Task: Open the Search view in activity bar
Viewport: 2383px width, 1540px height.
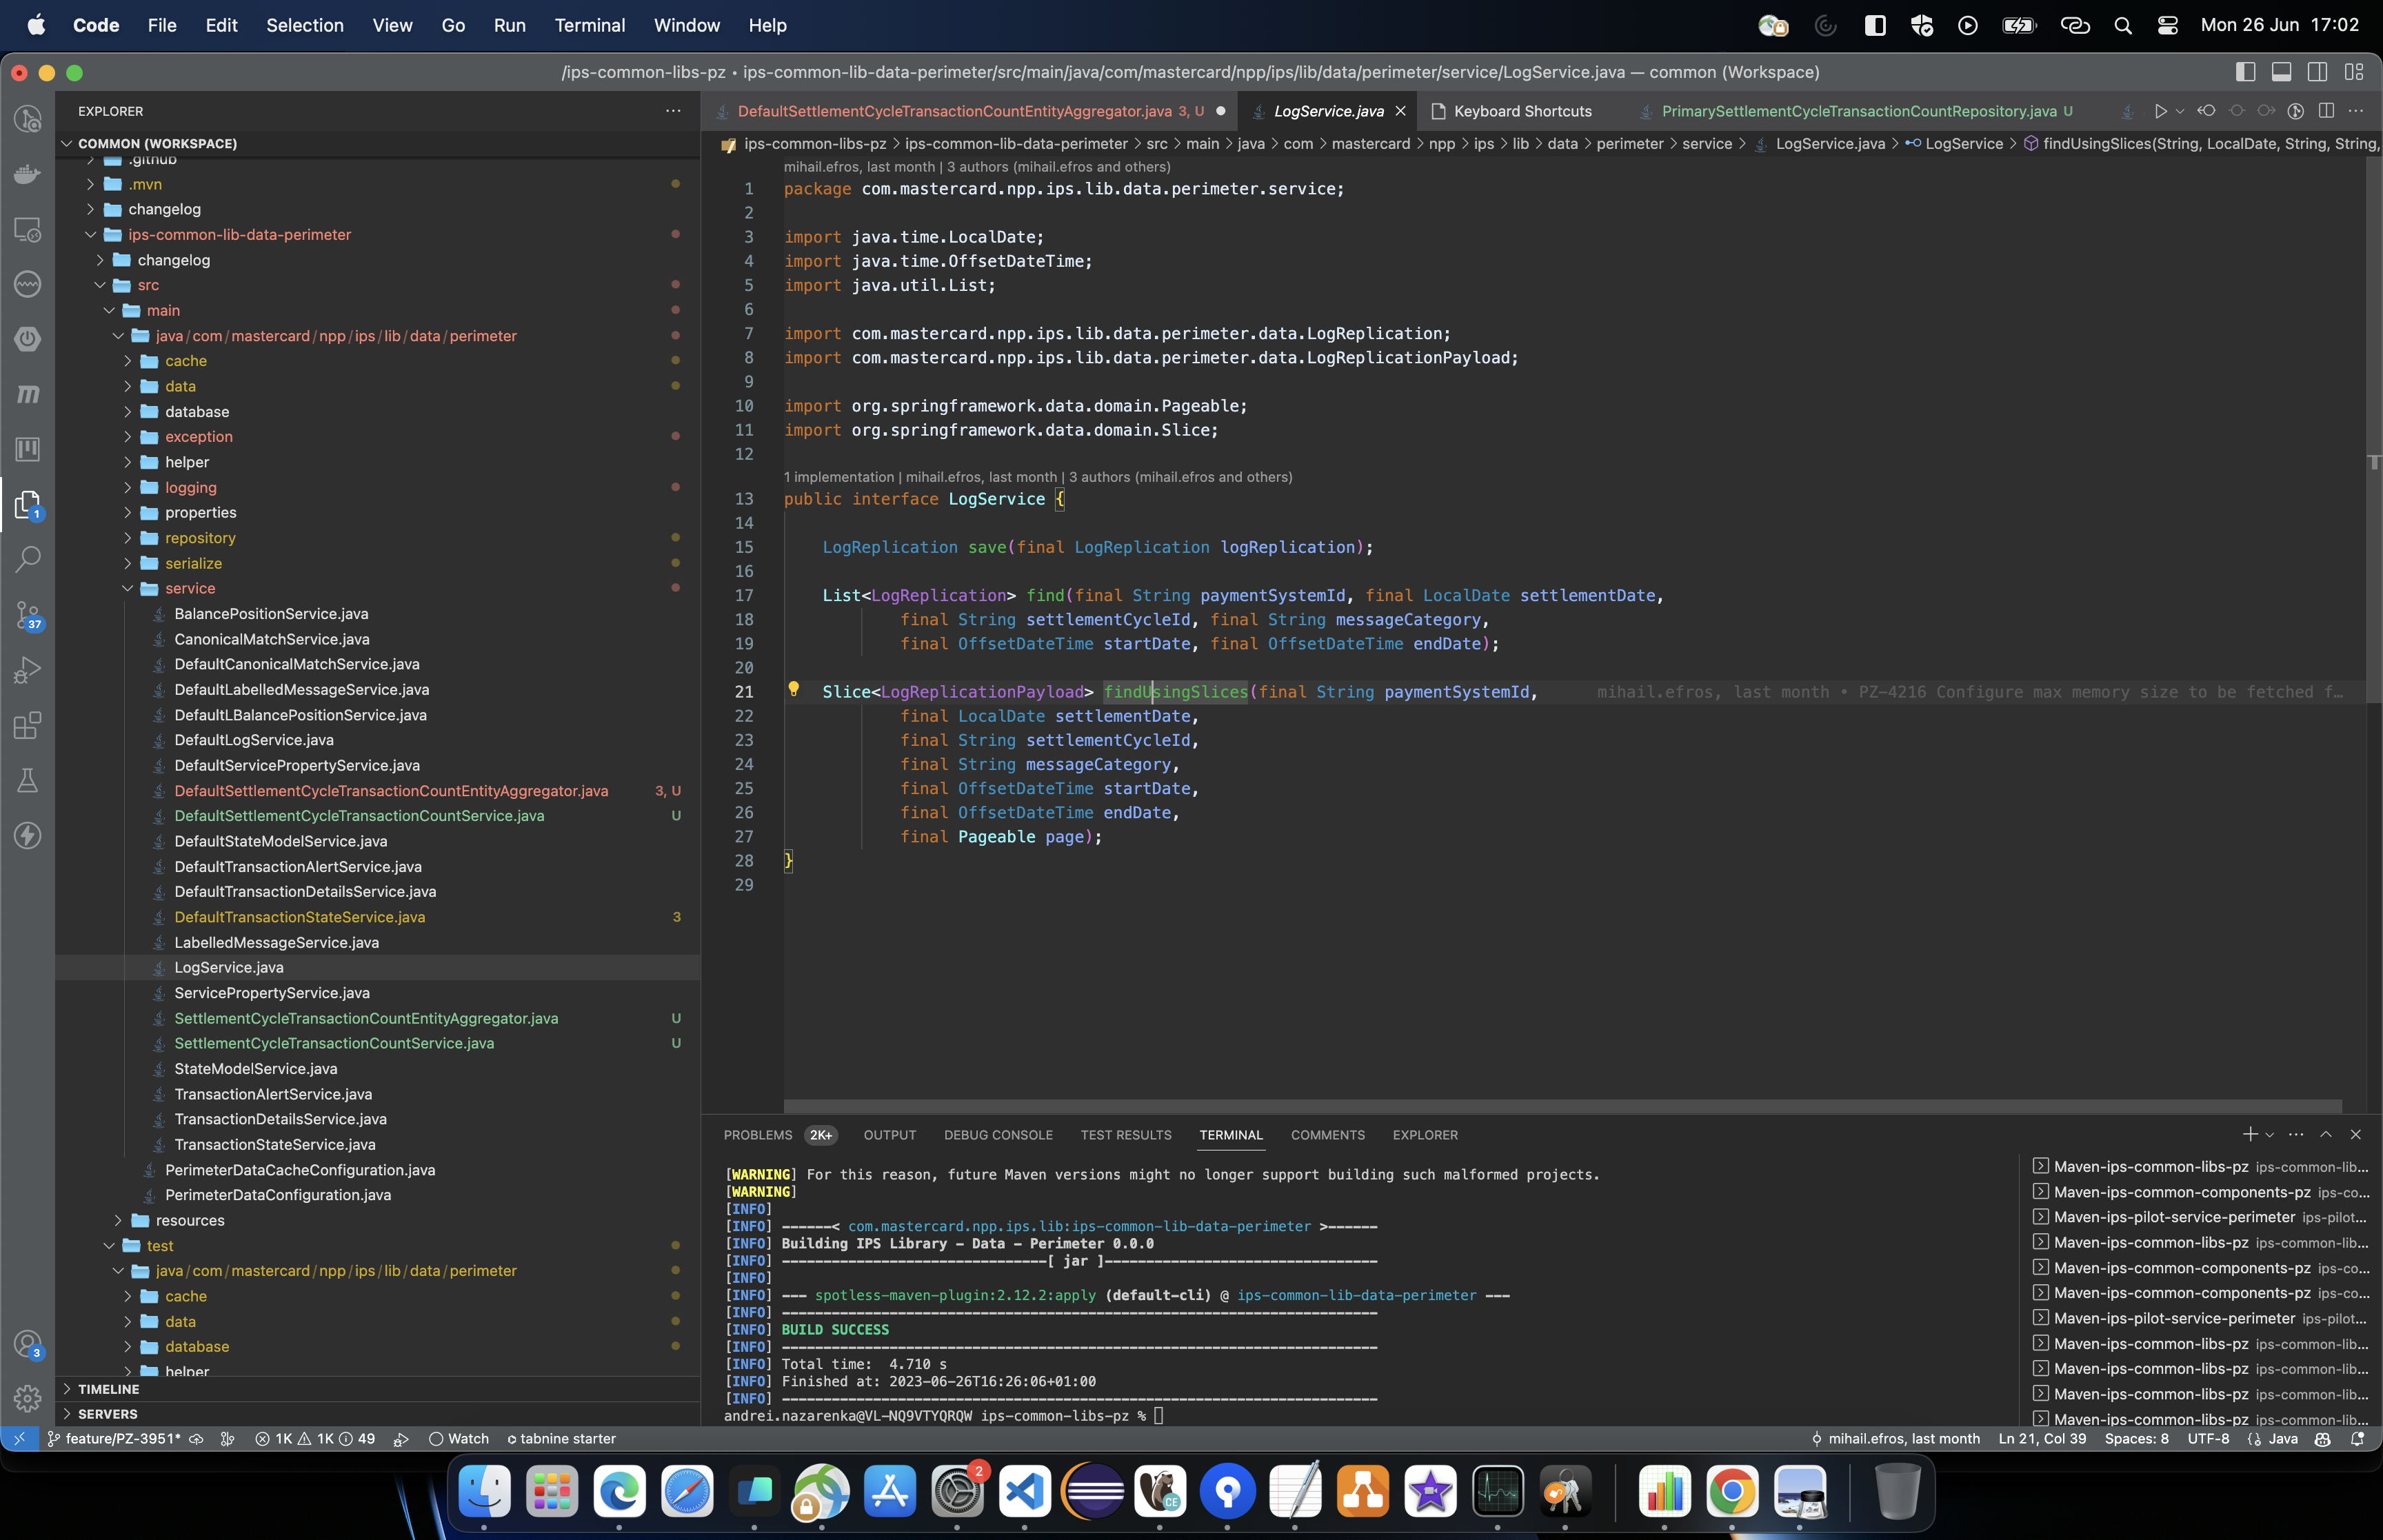Action: point(28,558)
